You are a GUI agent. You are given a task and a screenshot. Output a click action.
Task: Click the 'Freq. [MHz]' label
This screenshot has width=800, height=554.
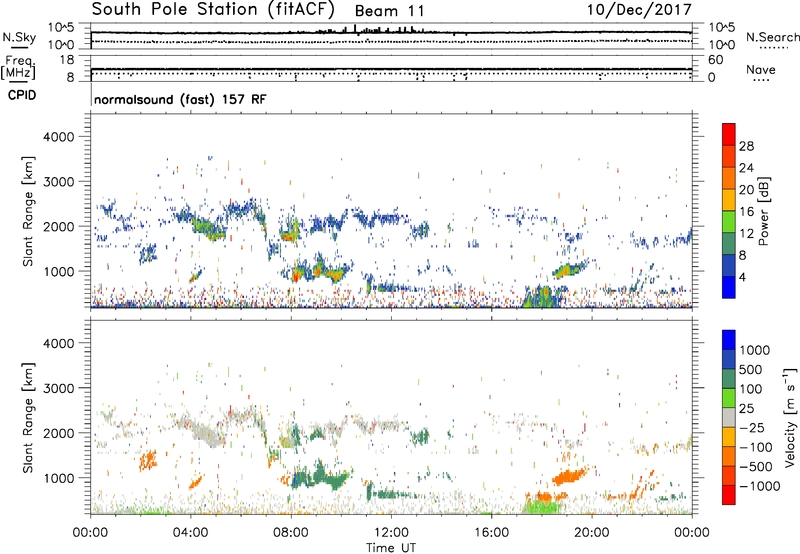pos(18,67)
